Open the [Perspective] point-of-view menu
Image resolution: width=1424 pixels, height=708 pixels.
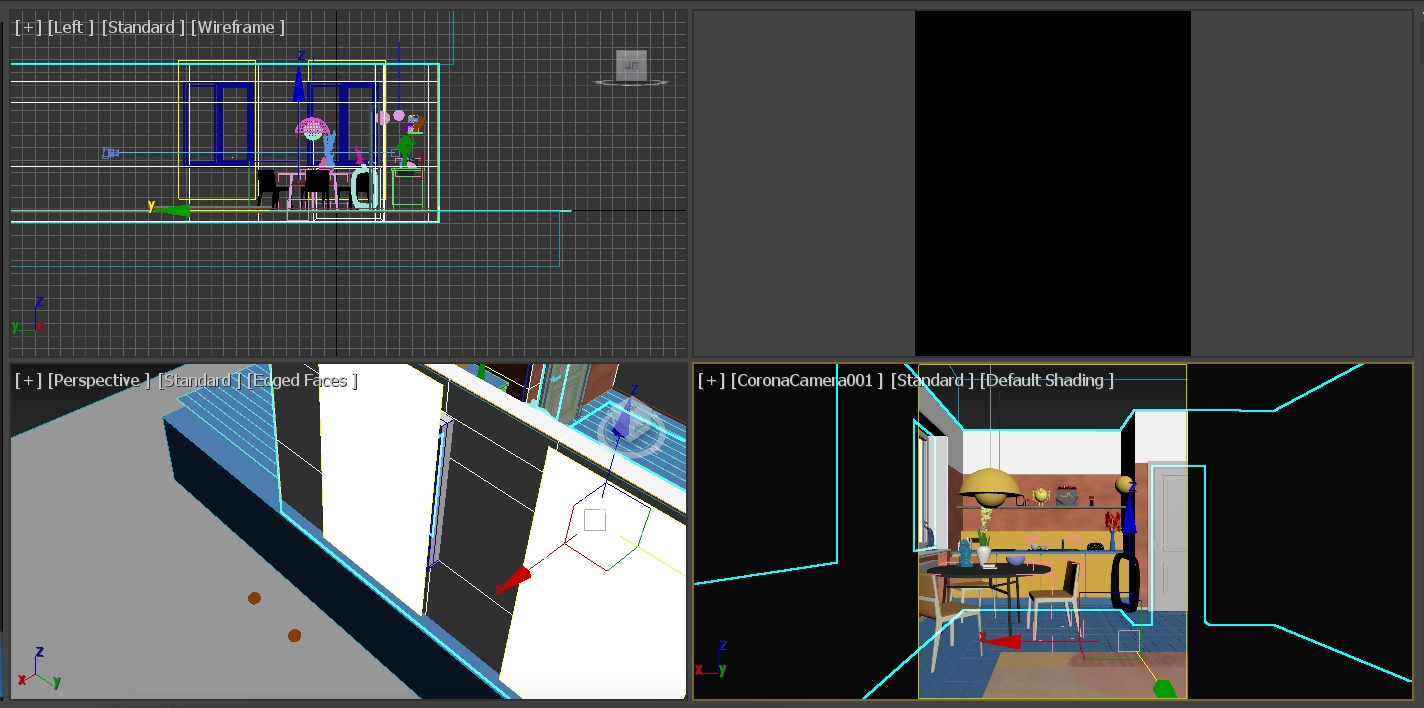[99, 380]
